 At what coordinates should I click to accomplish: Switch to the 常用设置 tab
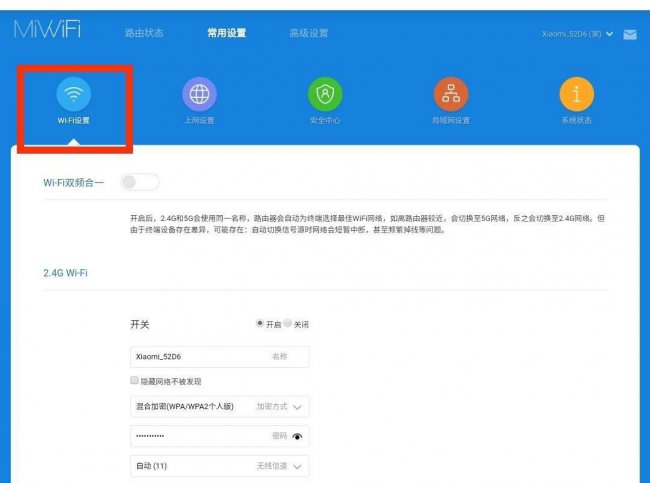(x=227, y=33)
